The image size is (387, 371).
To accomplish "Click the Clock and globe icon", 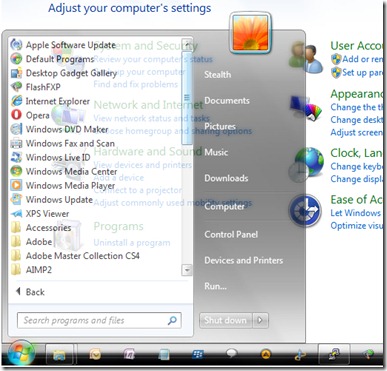I will [306, 165].
